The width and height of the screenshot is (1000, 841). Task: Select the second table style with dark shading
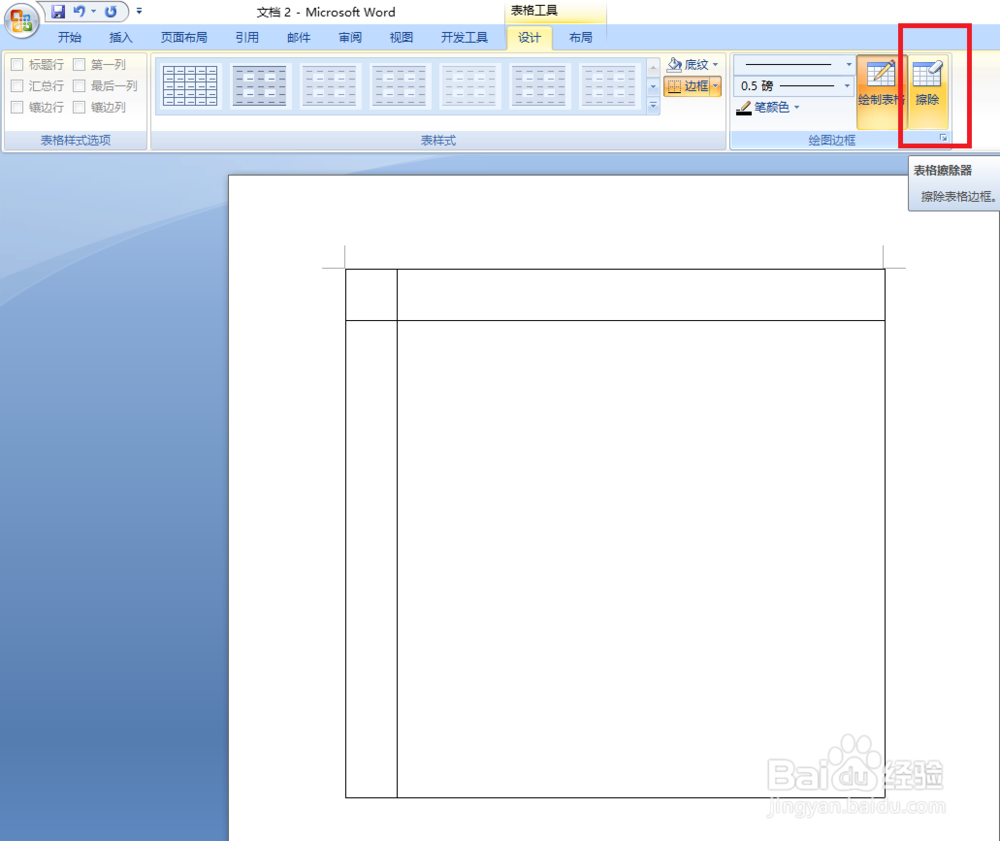coord(260,85)
